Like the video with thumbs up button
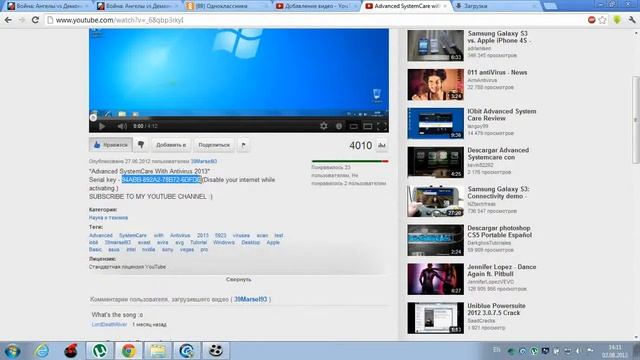The width and height of the screenshot is (640, 360). (x=111, y=145)
